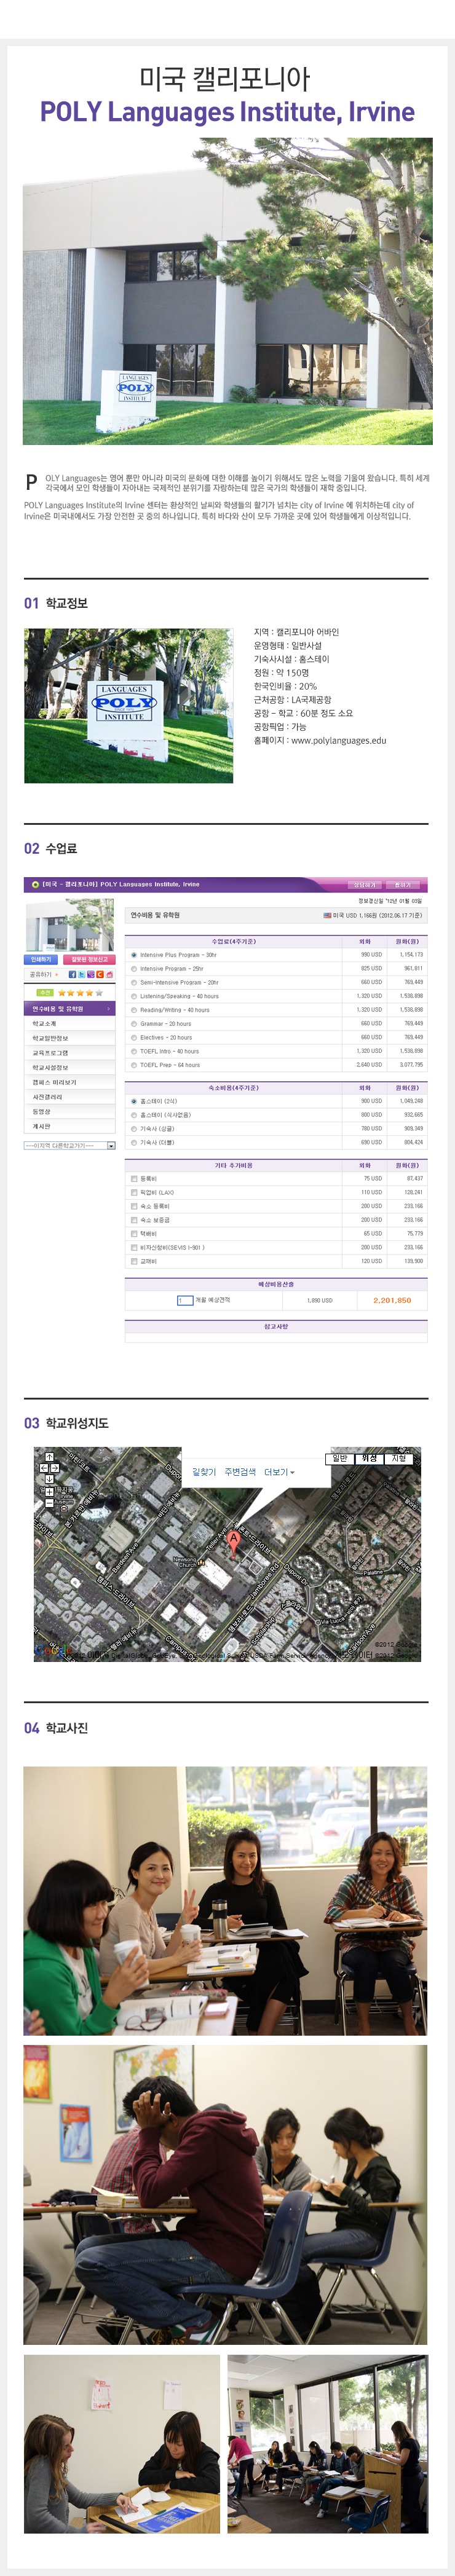This screenshot has width=455, height=2576.
Task: Click school building thumbnail in tuition panel
Action: click(70, 925)
